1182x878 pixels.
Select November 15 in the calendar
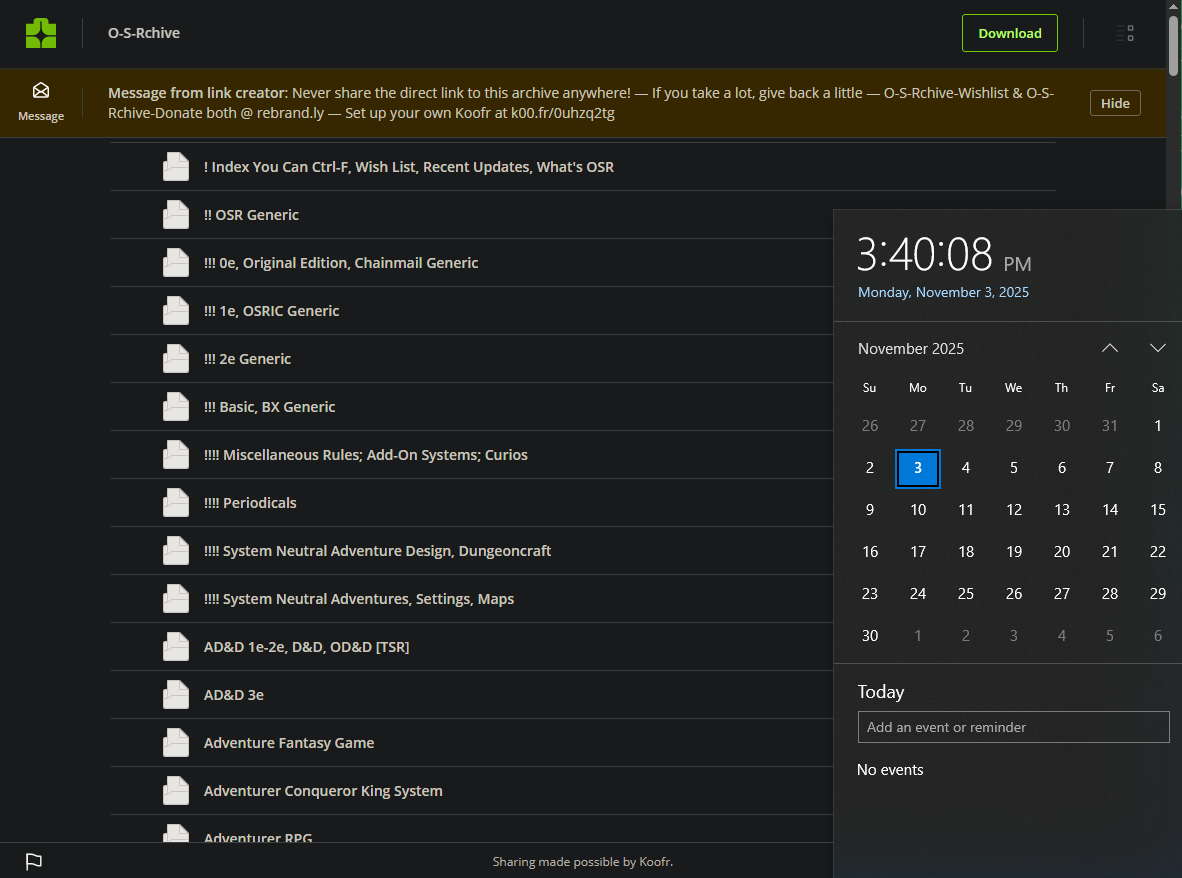click(1158, 510)
